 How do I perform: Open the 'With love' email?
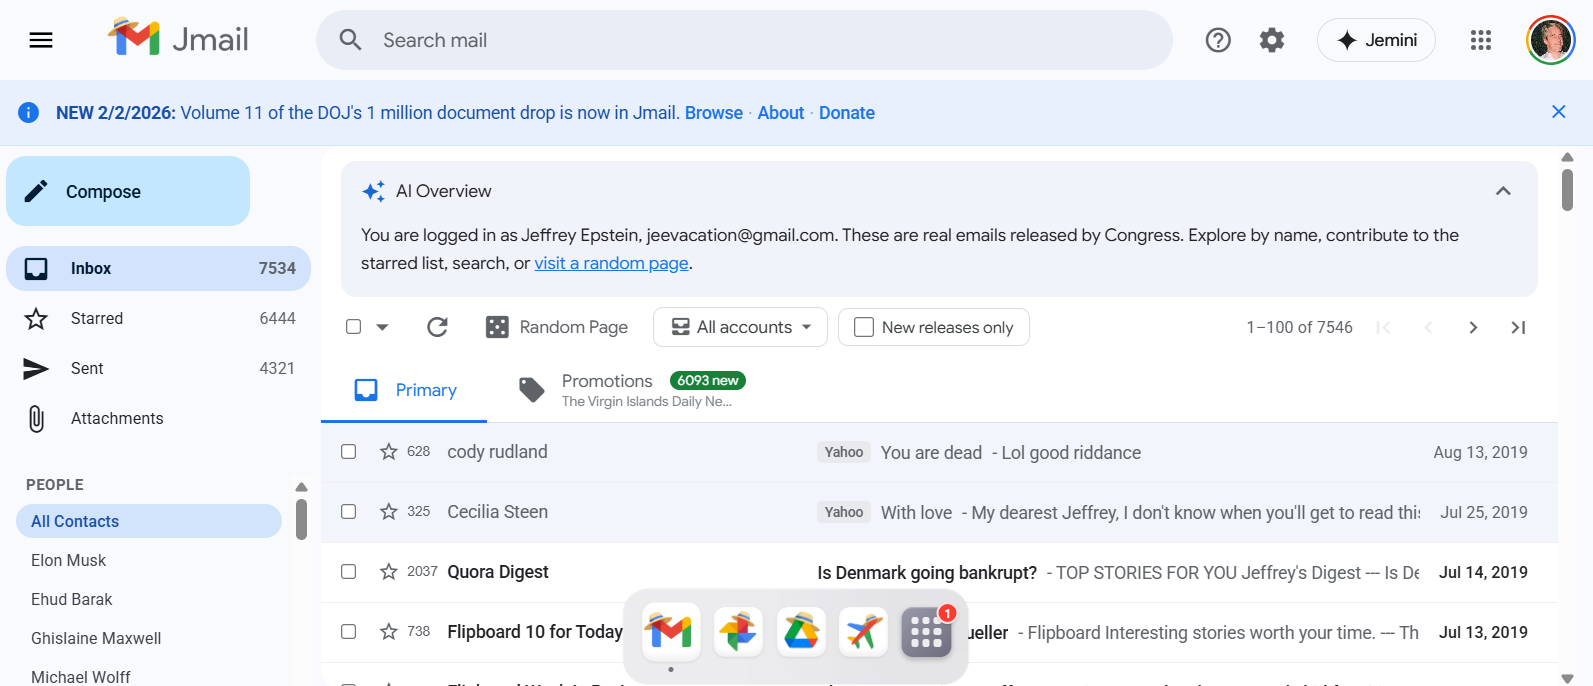939,512
